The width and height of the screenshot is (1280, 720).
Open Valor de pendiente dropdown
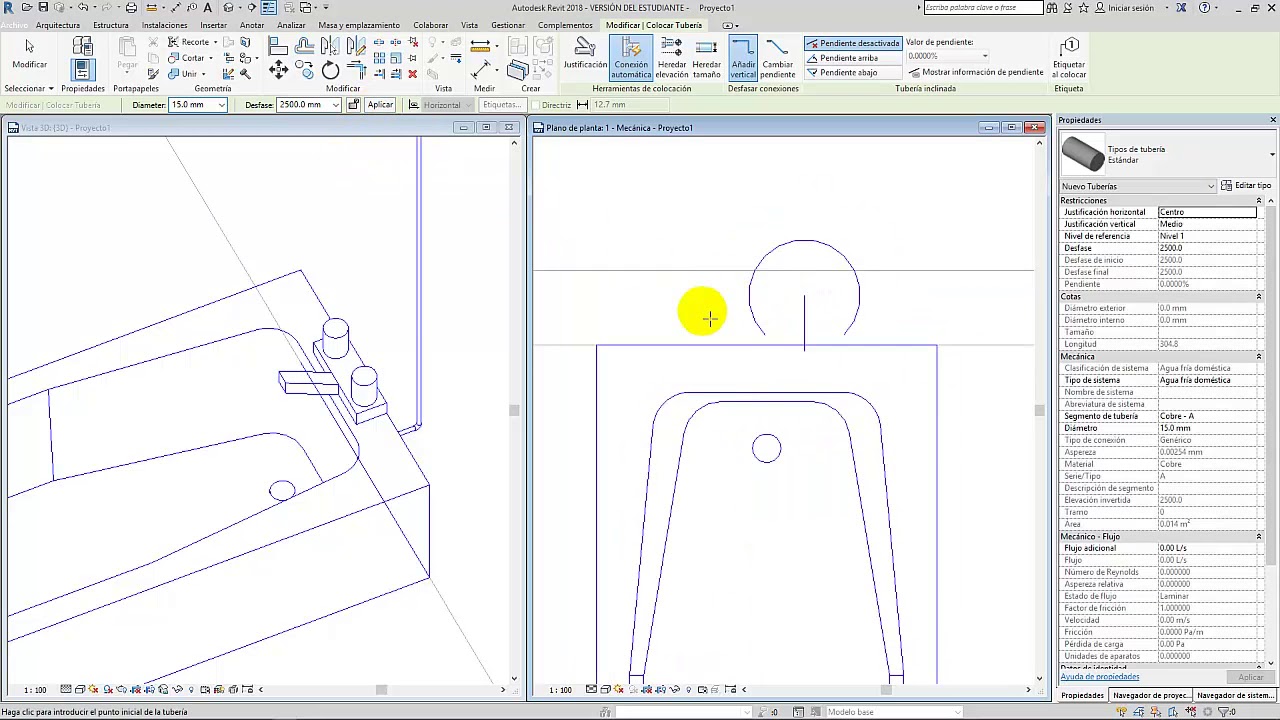[x=984, y=56]
